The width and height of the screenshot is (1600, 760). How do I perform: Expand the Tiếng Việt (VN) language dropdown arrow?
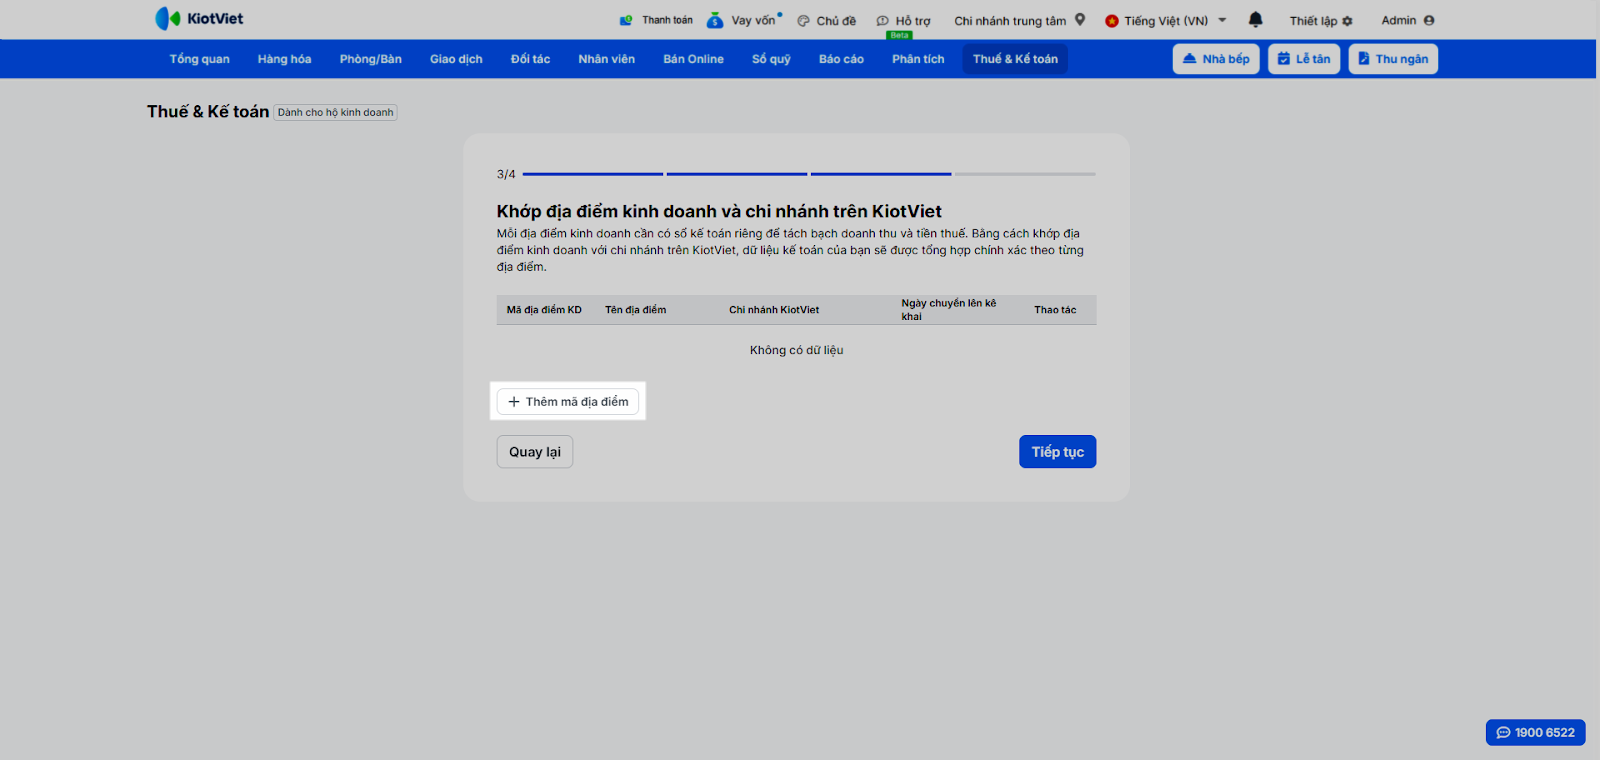coord(1222,20)
